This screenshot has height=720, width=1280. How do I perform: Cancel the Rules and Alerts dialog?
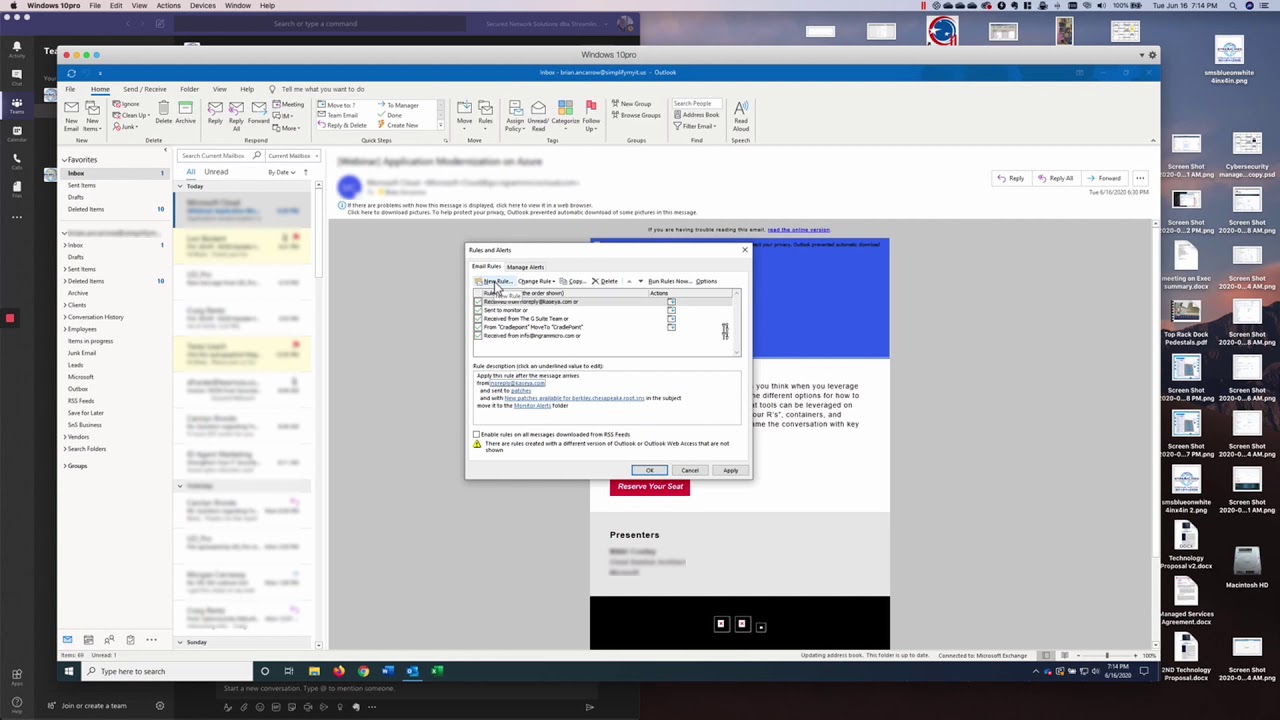(x=690, y=470)
